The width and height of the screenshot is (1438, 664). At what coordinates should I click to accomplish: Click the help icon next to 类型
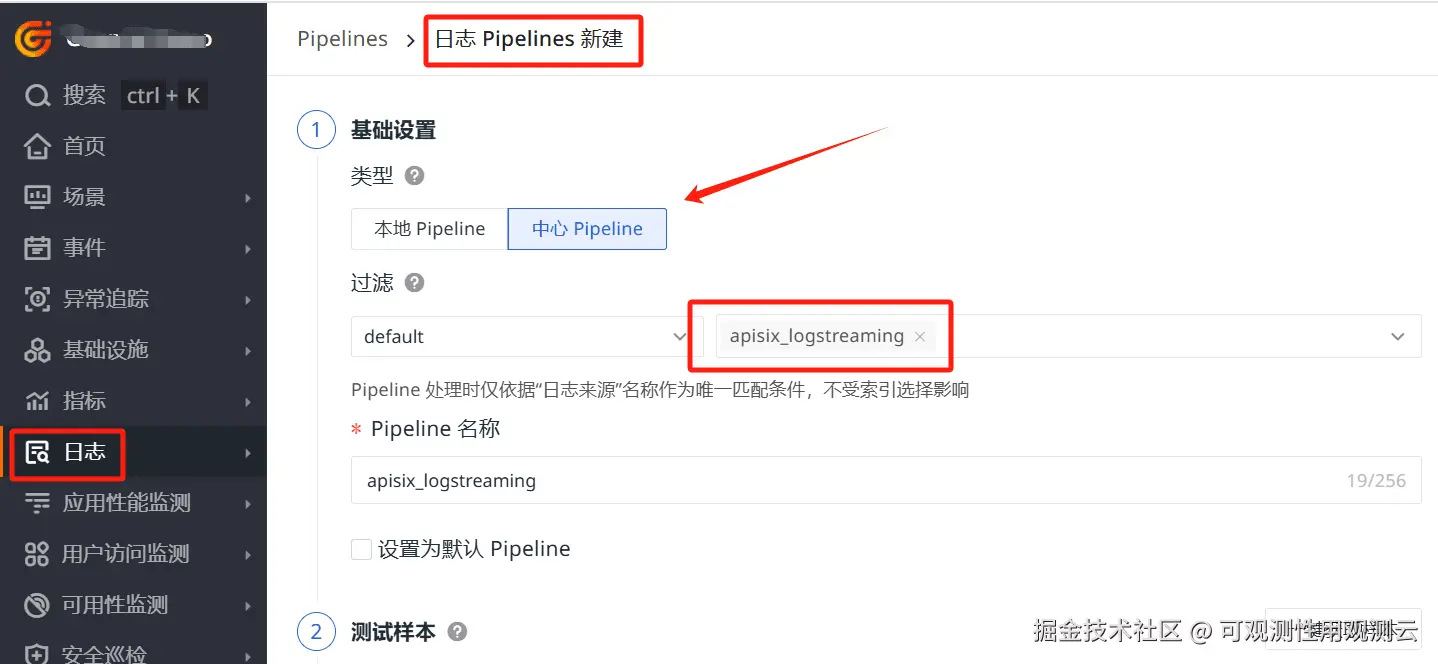coord(414,176)
